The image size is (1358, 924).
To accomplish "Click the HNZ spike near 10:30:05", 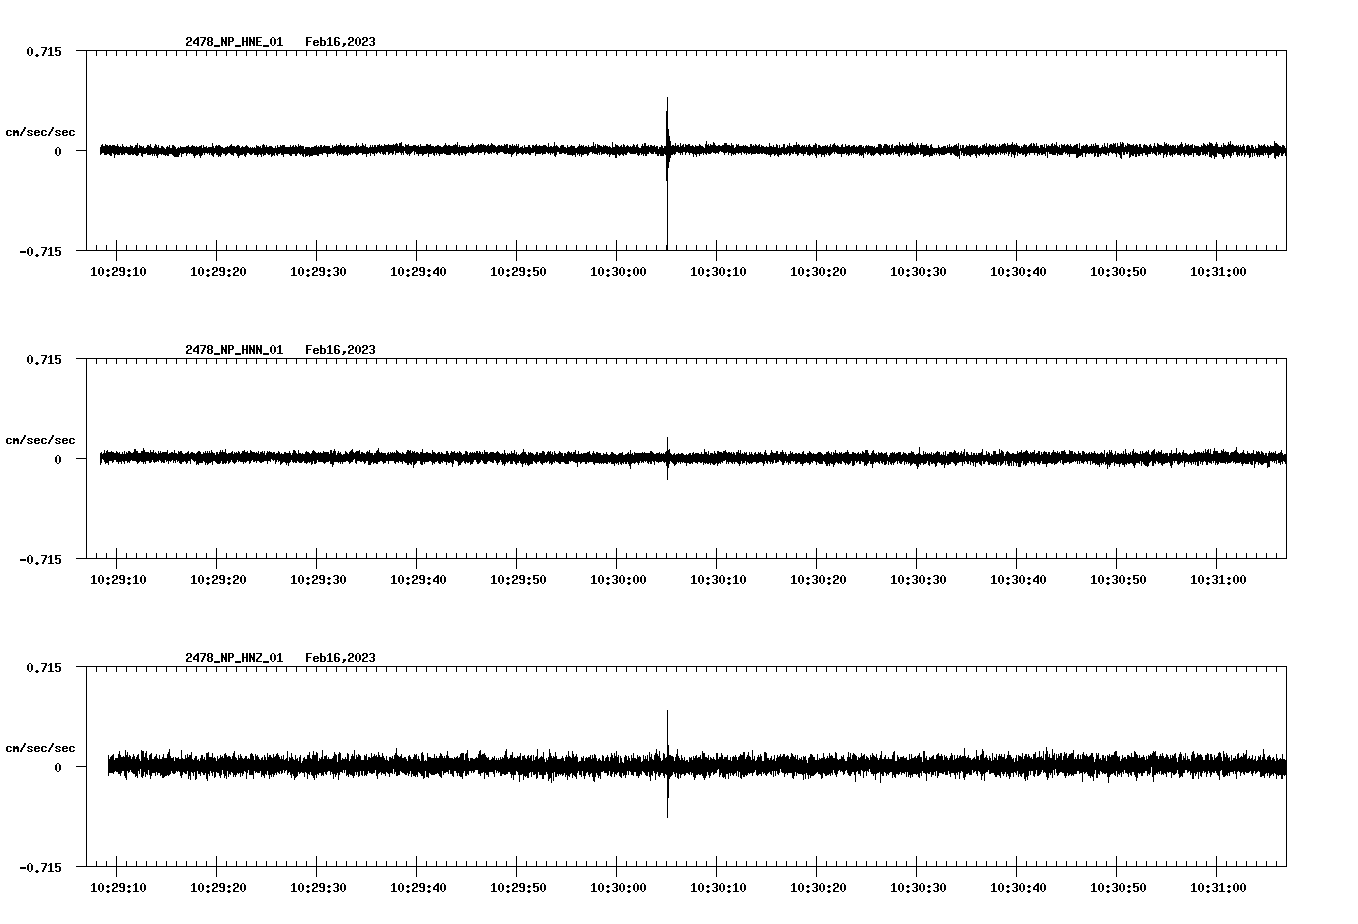I will click(x=667, y=764).
